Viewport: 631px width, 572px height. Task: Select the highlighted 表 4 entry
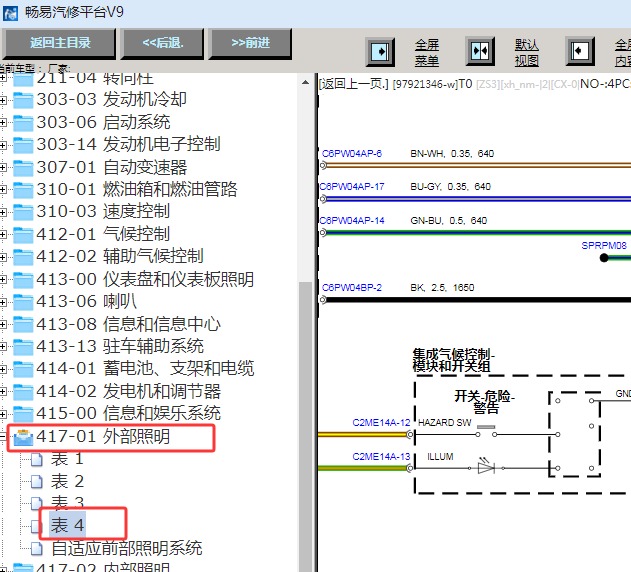(67, 525)
